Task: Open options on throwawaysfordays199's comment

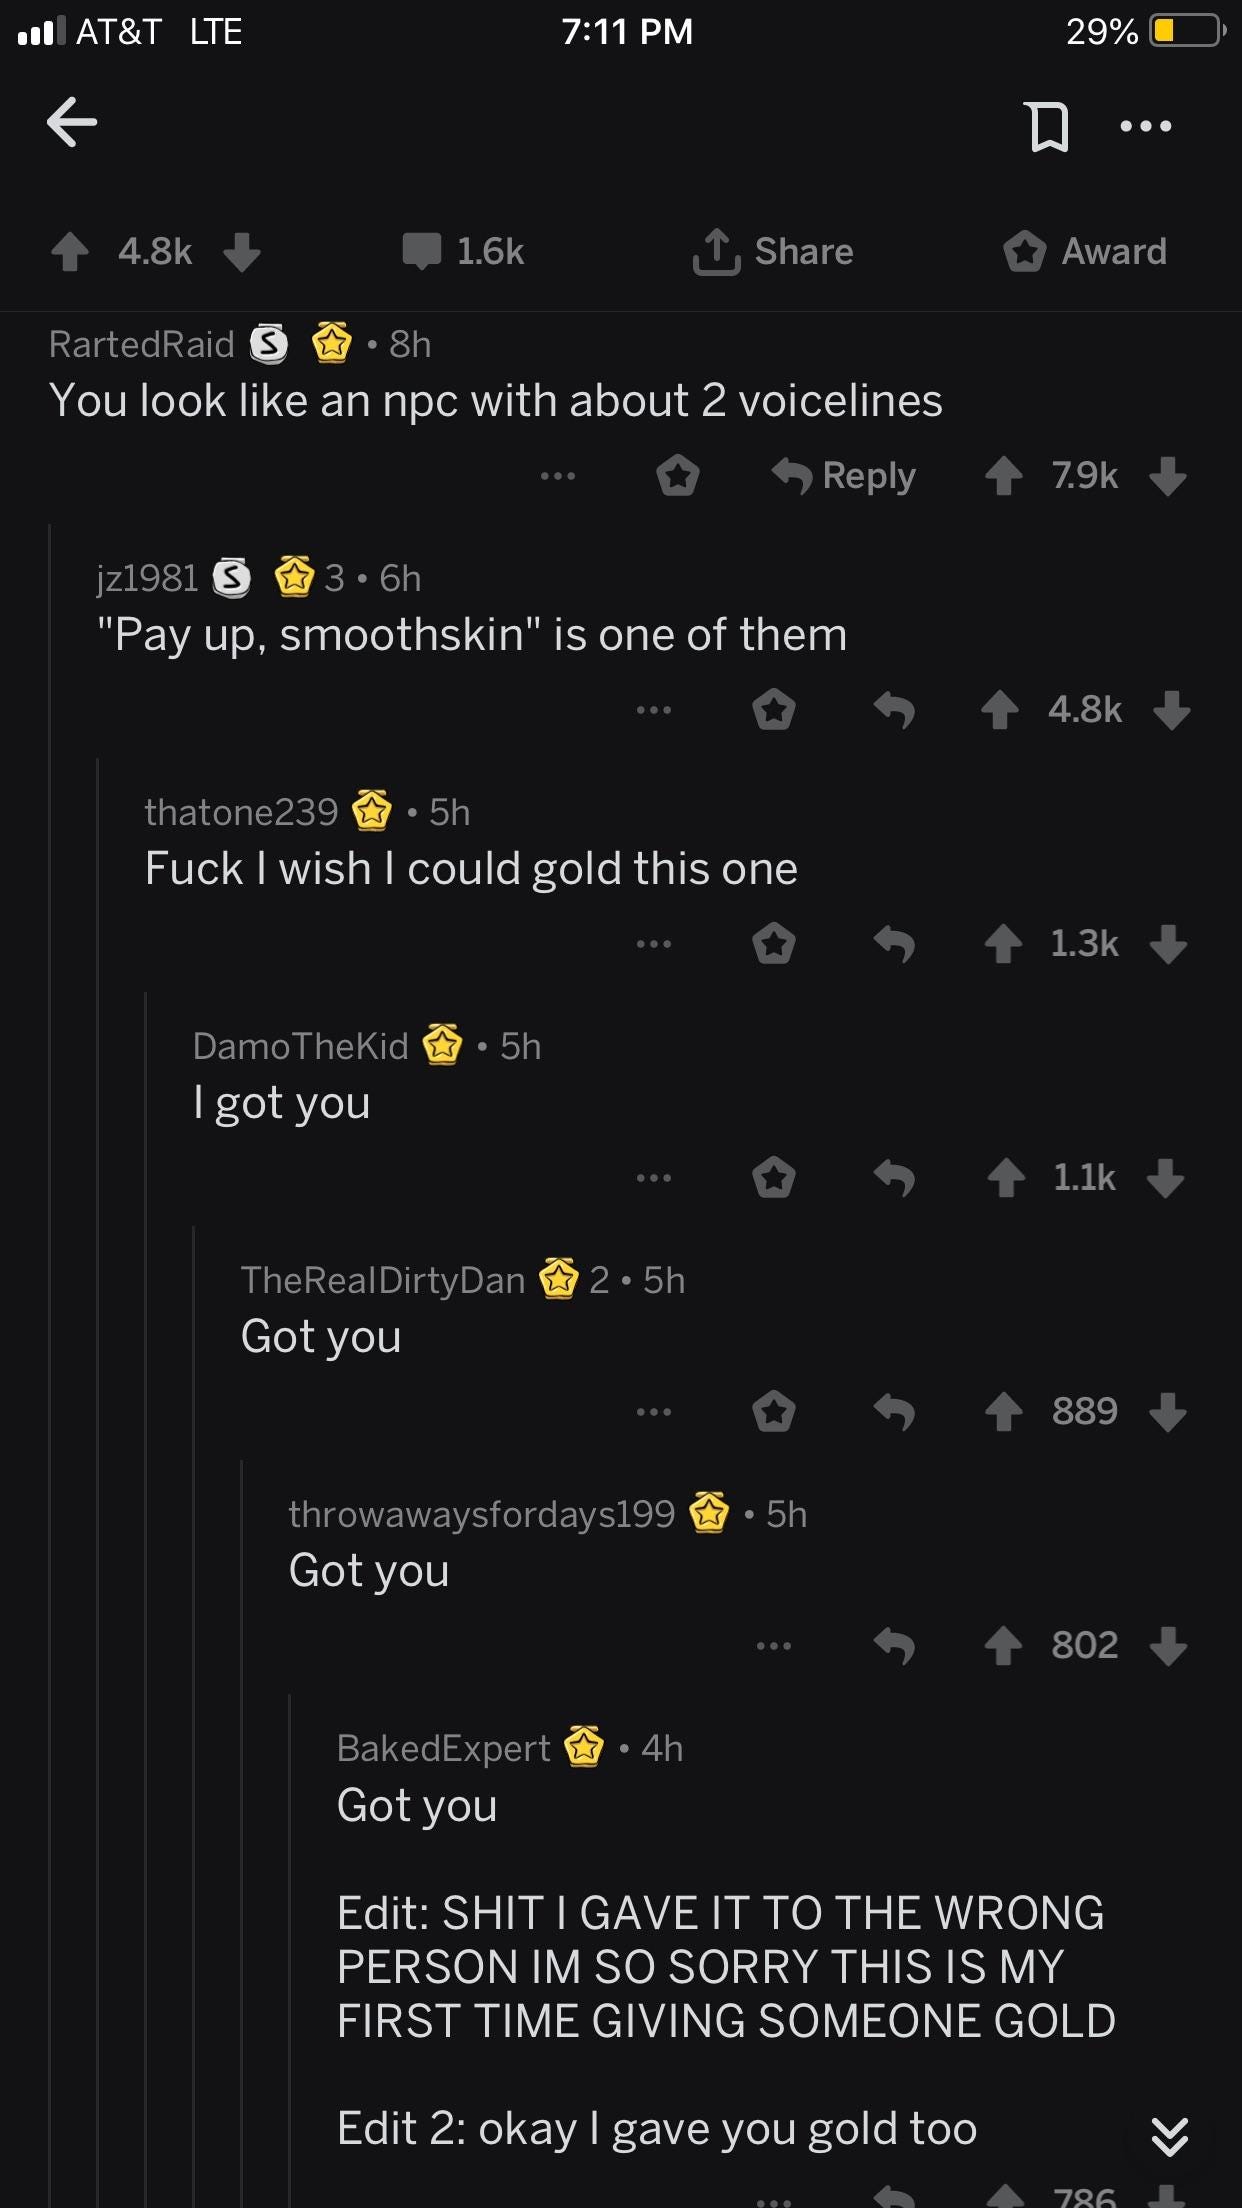Action: tap(774, 1646)
